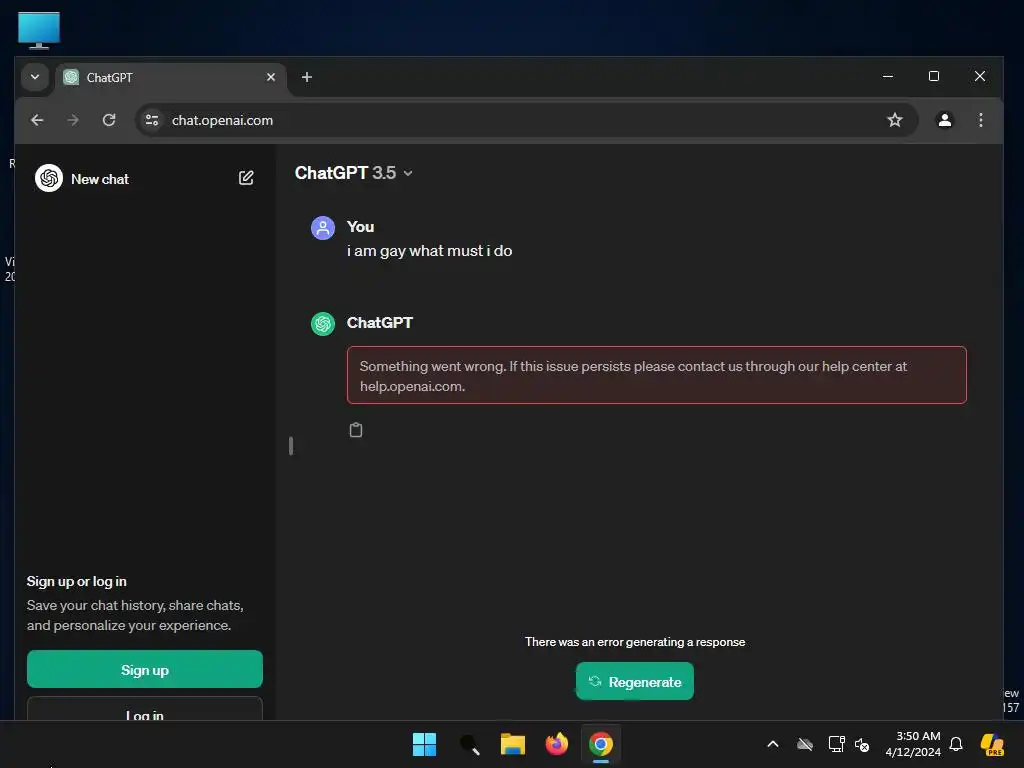Click the sidebar collapse handle
The image size is (1024, 768).
pos(291,446)
